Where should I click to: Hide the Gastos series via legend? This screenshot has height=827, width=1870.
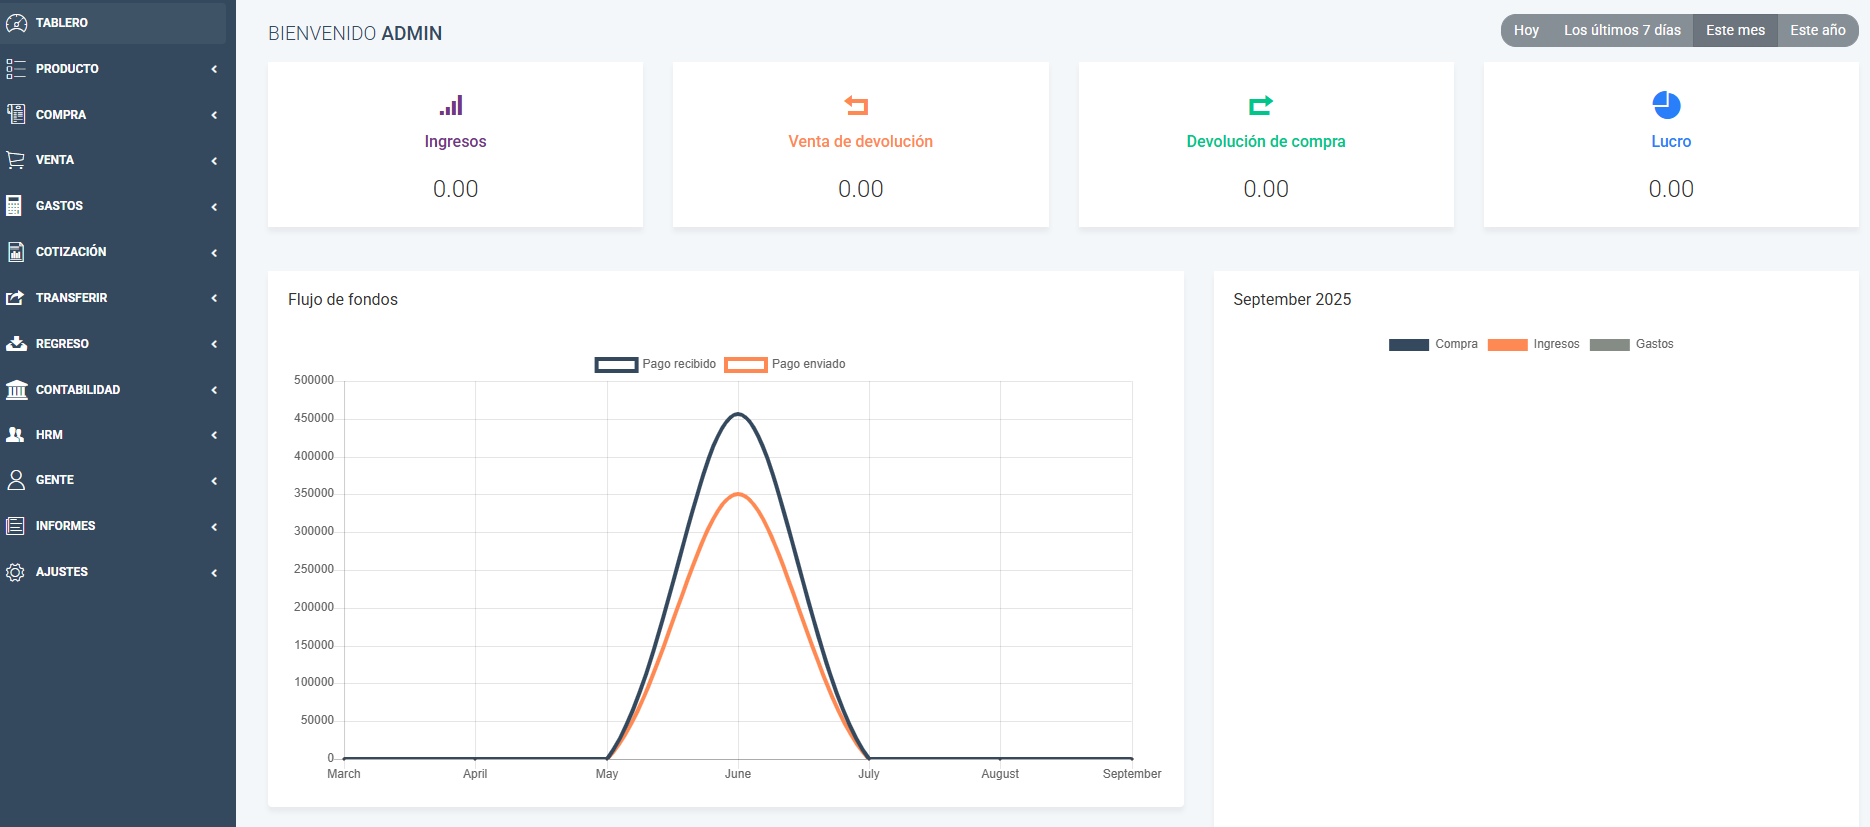tap(1631, 344)
